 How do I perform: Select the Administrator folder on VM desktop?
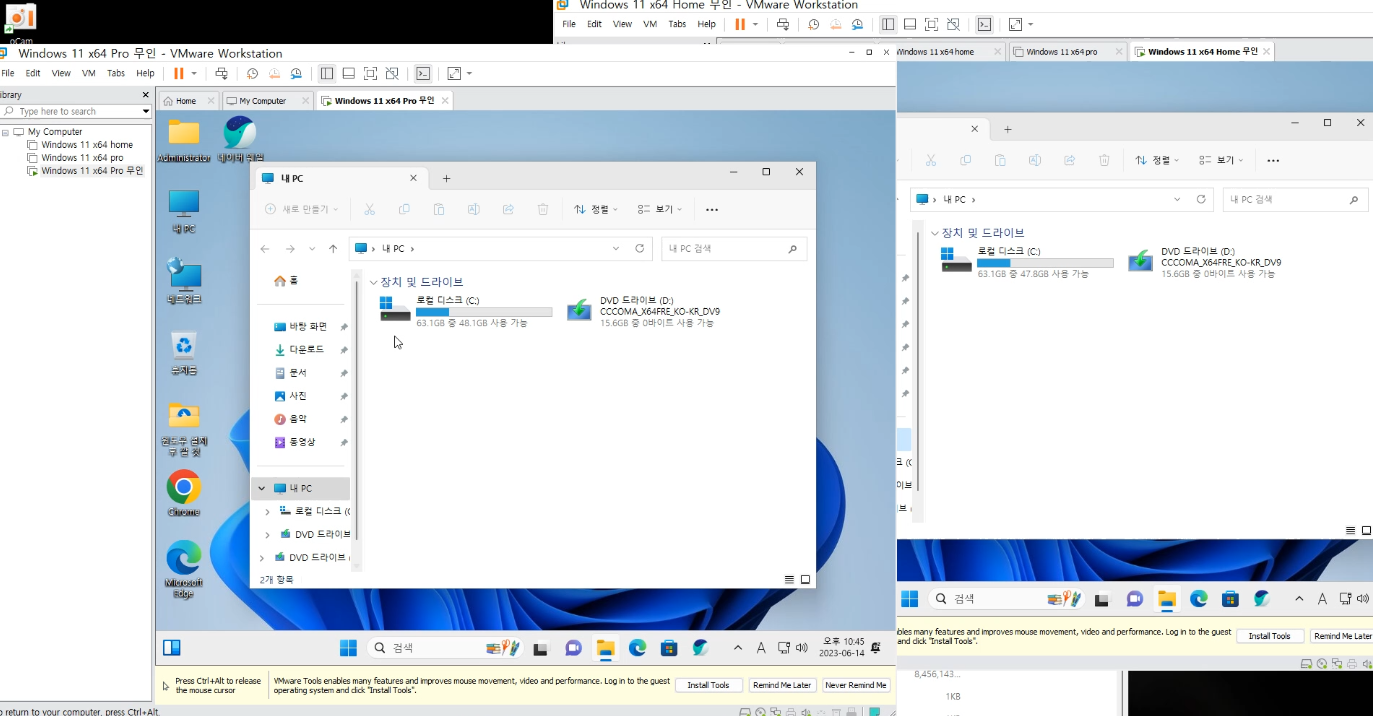184,139
